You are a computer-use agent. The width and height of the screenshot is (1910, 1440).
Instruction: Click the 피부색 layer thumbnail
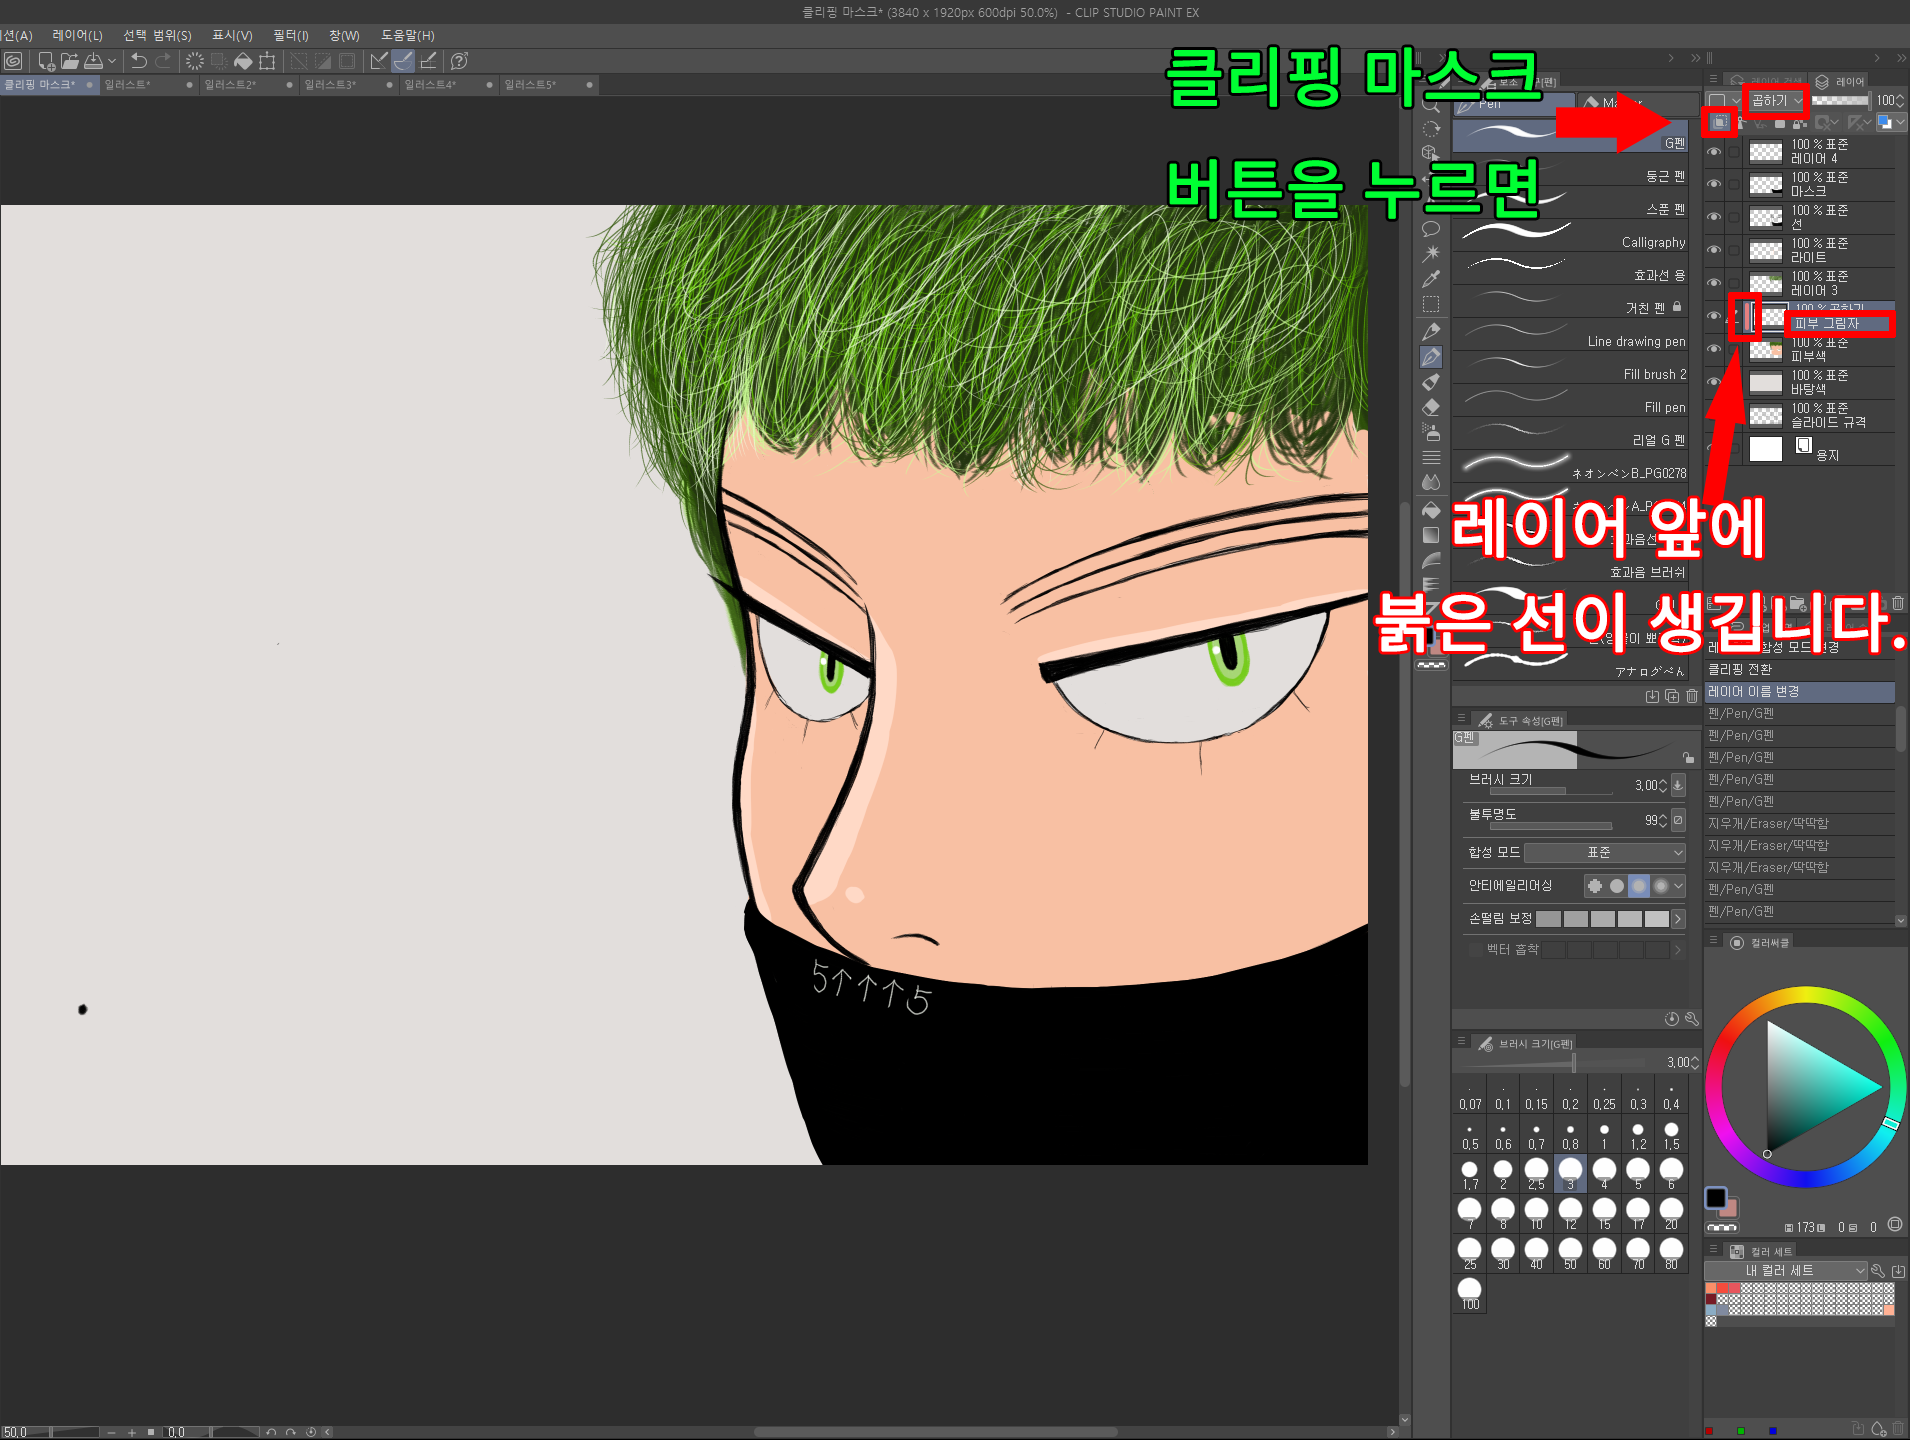tap(1766, 349)
